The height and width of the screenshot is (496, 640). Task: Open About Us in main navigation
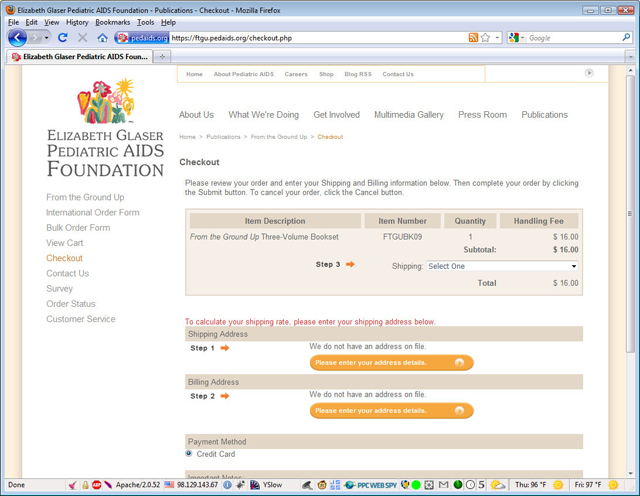[x=196, y=115]
